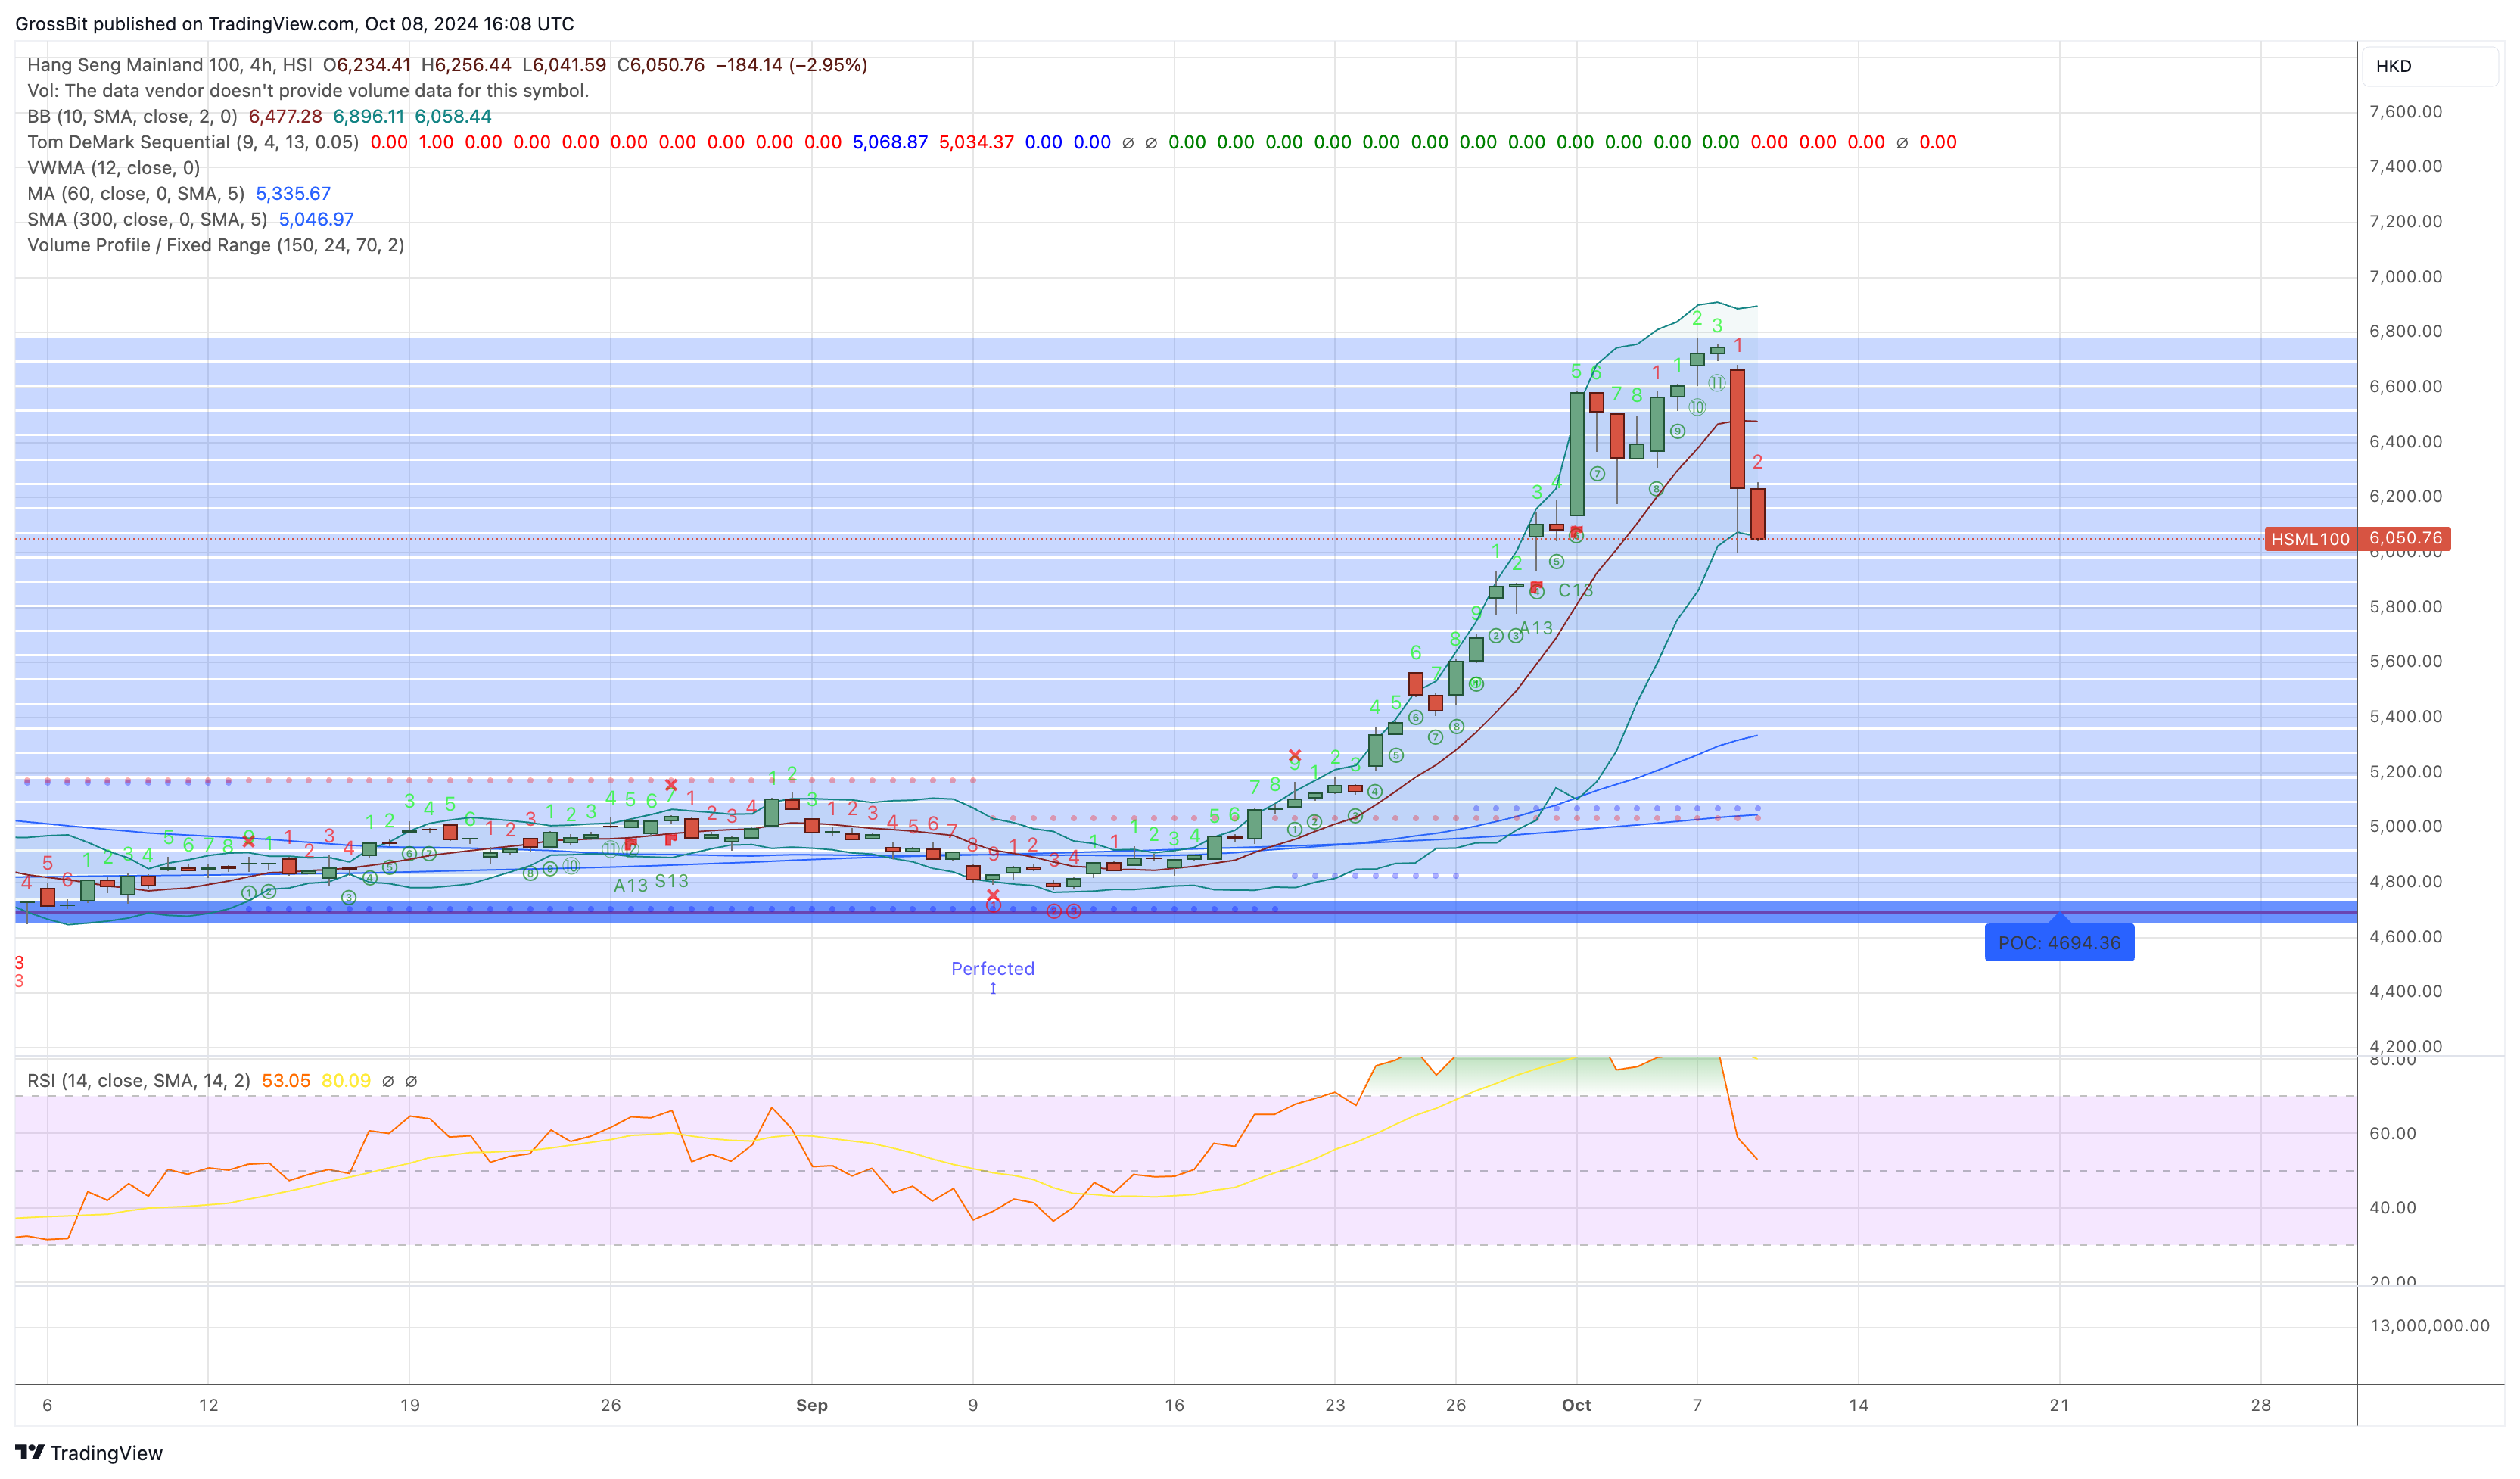The image size is (2520, 1479).
Task: Select the BB (10, SMA, close, 2, 0) legend
Action: (132, 116)
